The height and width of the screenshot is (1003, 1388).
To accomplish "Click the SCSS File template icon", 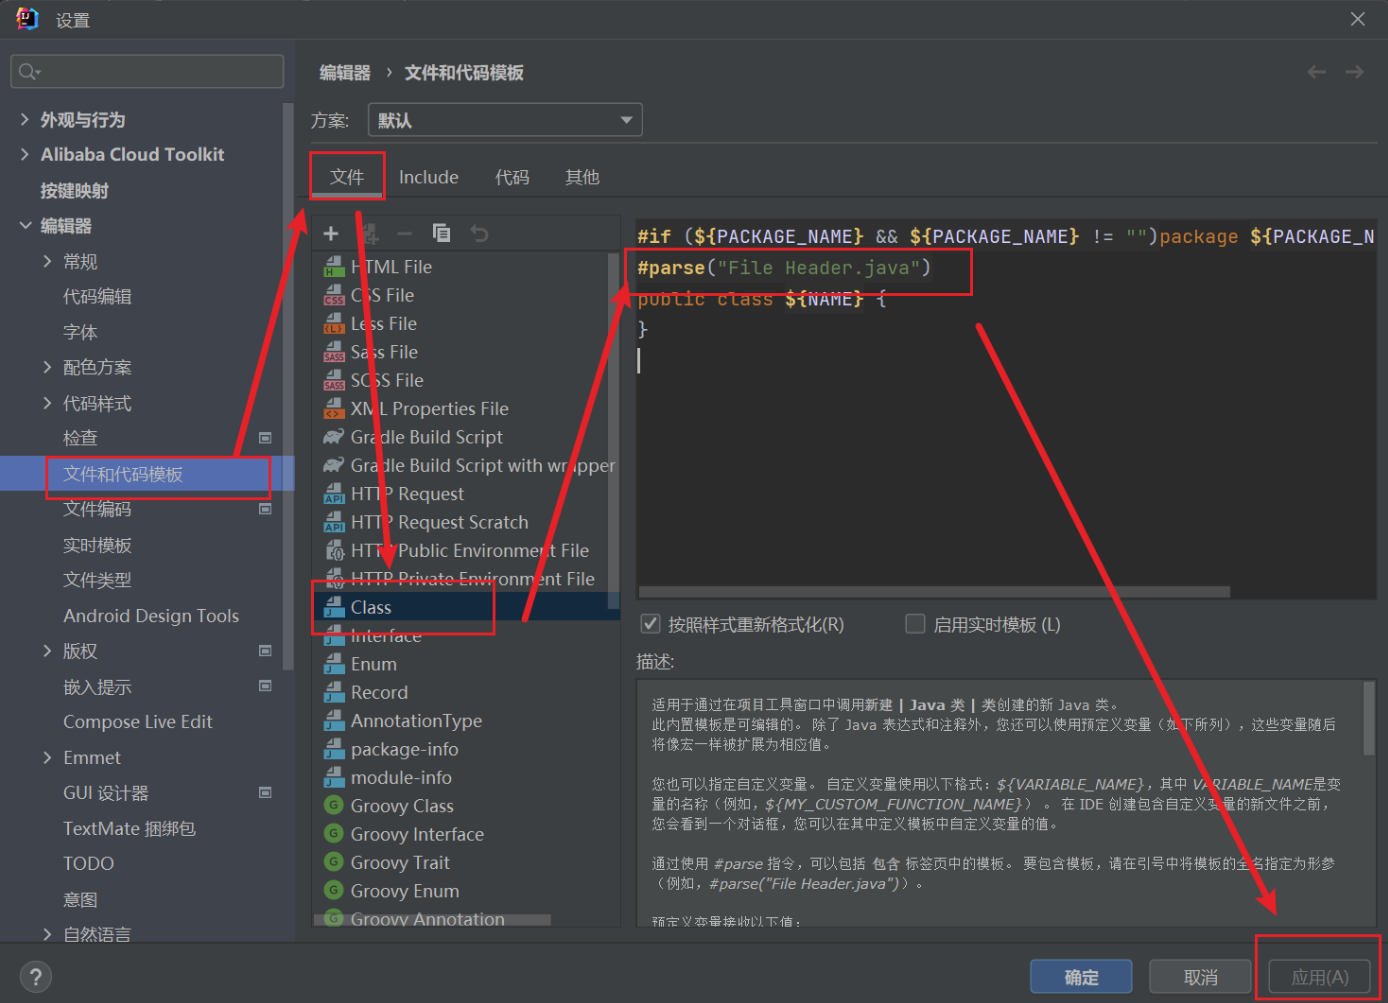I will [334, 380].
